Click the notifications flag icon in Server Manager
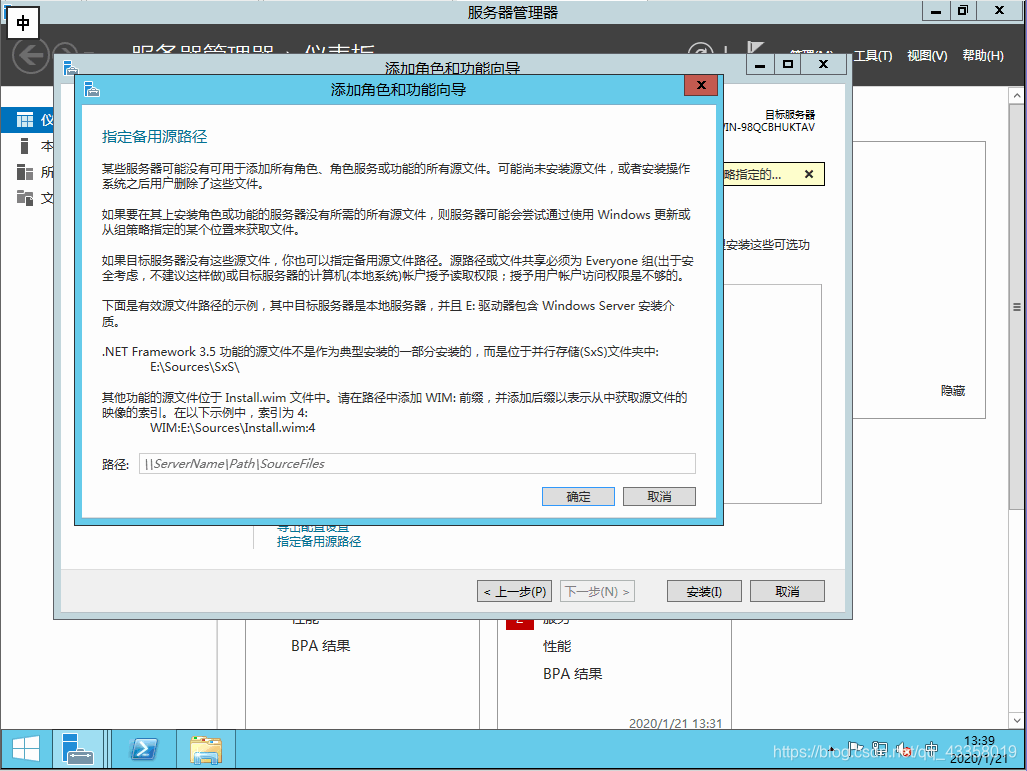This screenshot has height=771, width=1027. [x=755, y=48]
